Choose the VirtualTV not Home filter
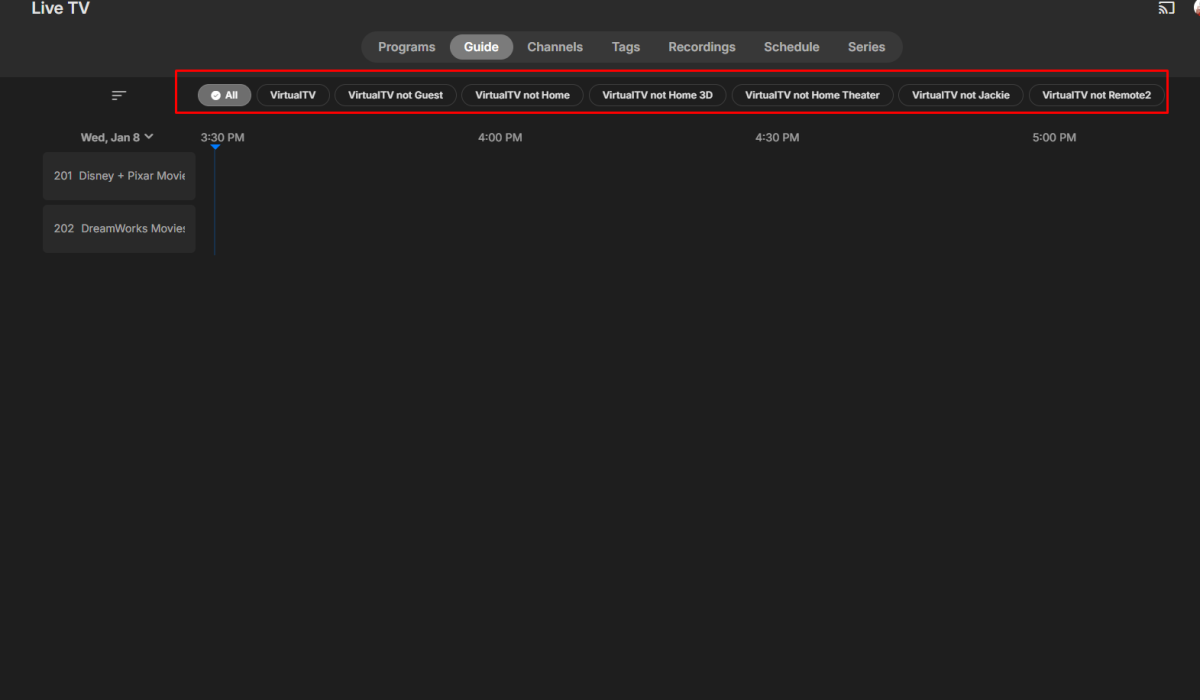Screen dimensions: 1200x700 click(x=523, y=95)
